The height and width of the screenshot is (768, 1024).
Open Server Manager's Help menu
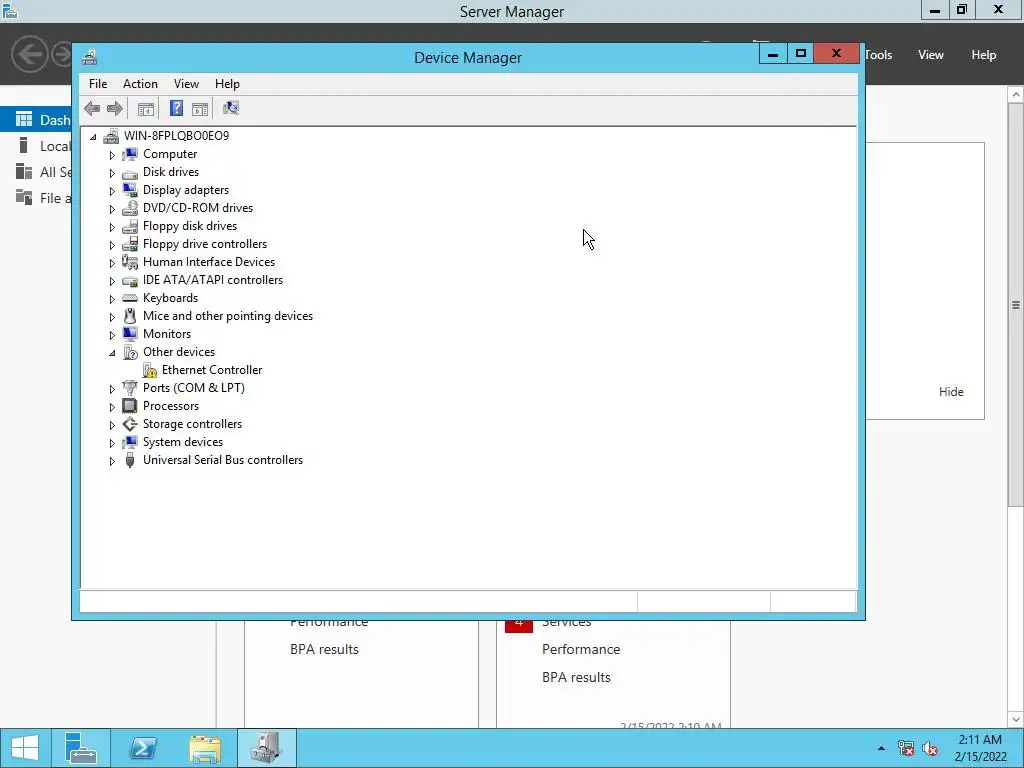click(984, 55)
